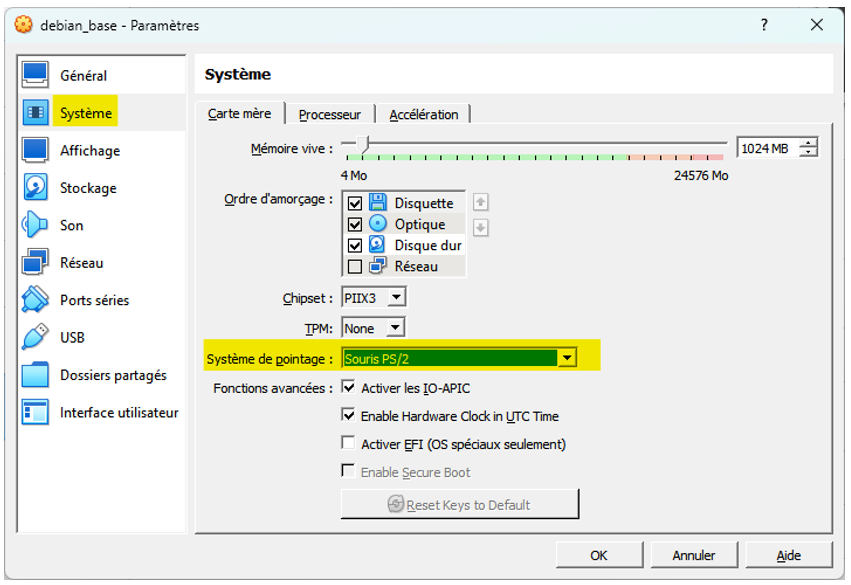Toggle the Optique boot checkbox
Screen dimensions: 851x585
click(x=355, y=225)
